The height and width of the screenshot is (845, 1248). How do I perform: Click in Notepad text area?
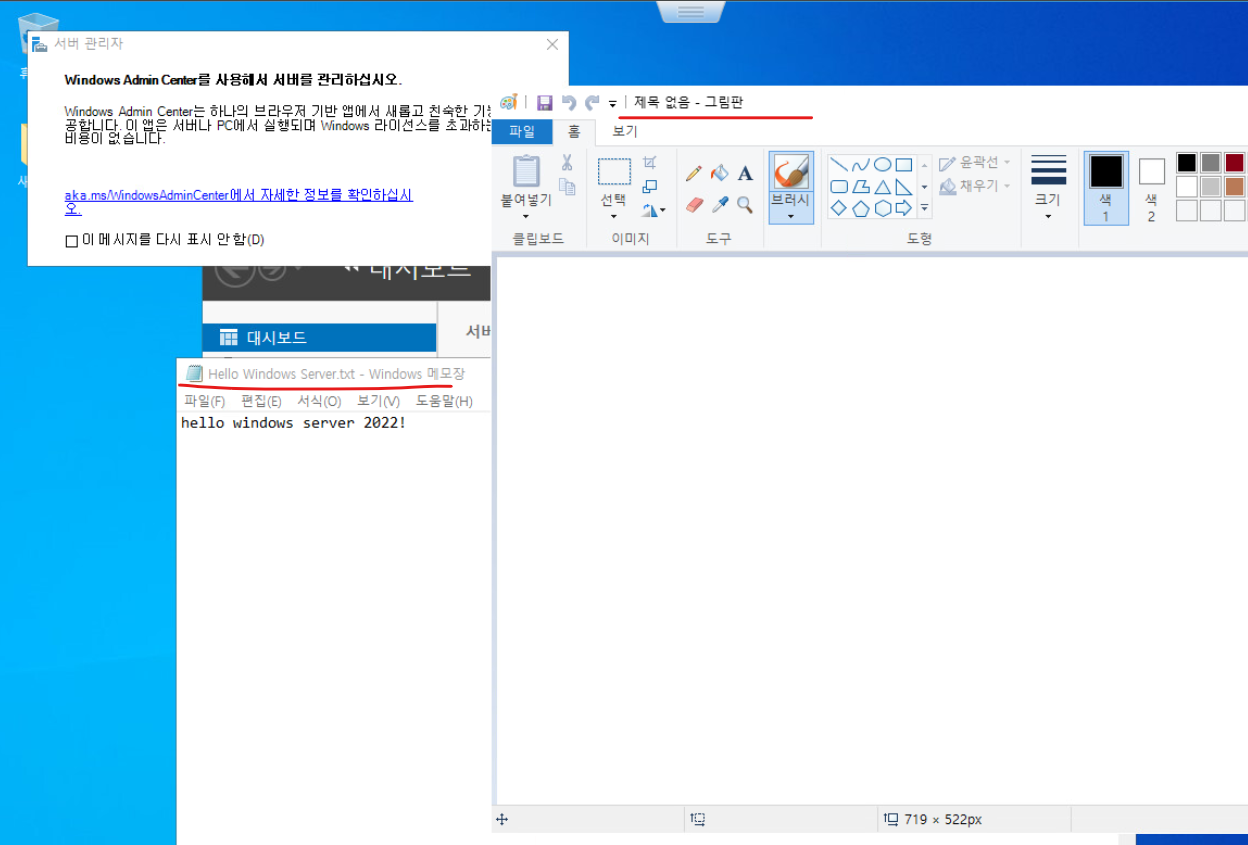click(334, 628)
